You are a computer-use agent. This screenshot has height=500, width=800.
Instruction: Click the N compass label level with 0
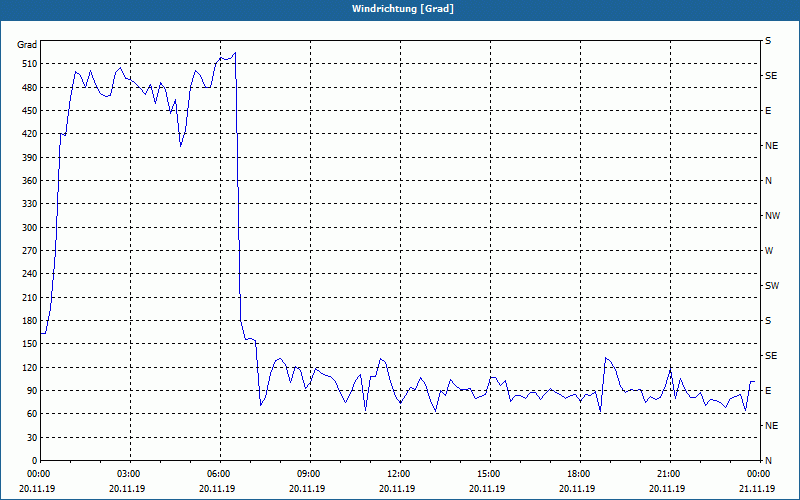[768, 461]
